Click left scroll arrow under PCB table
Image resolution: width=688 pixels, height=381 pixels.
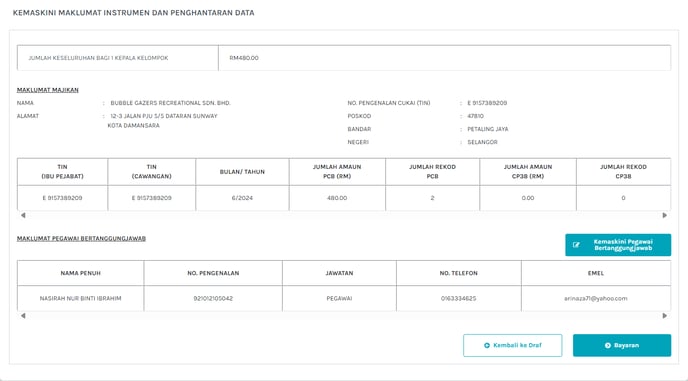click(x=23, y=215)
